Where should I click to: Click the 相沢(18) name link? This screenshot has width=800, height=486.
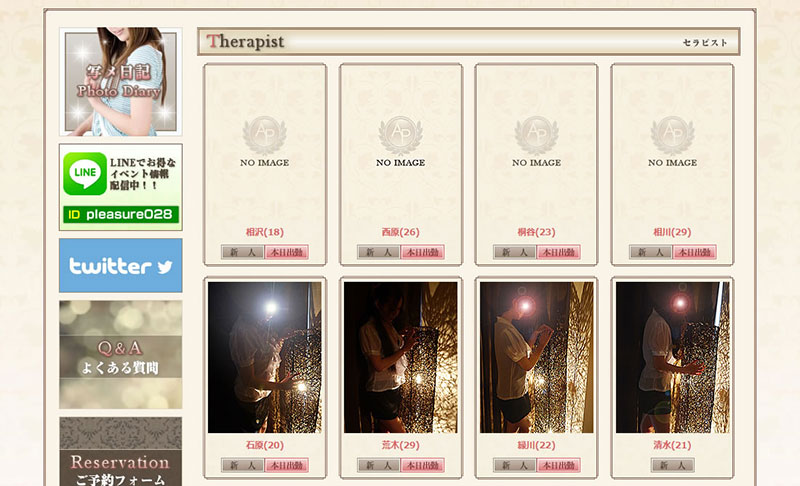coord(264,232)
